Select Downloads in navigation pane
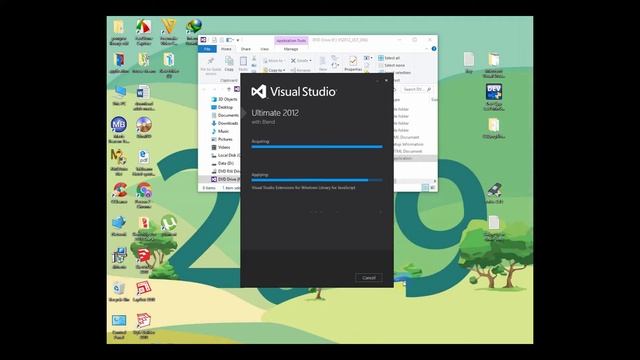 [x=224, y=123]
